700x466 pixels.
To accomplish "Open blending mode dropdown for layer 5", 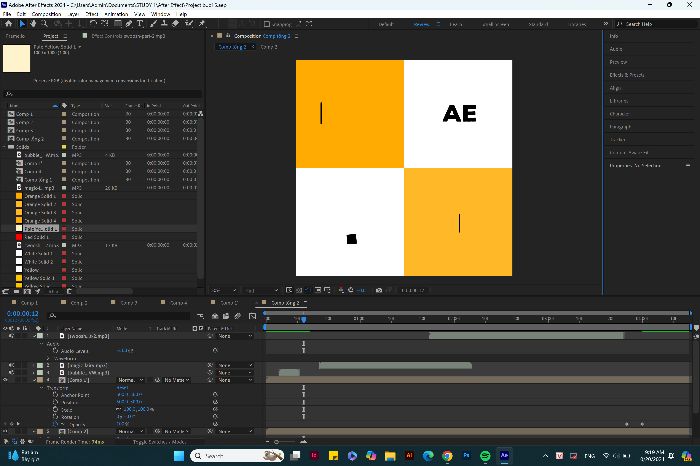I will [x=130, y=432].
